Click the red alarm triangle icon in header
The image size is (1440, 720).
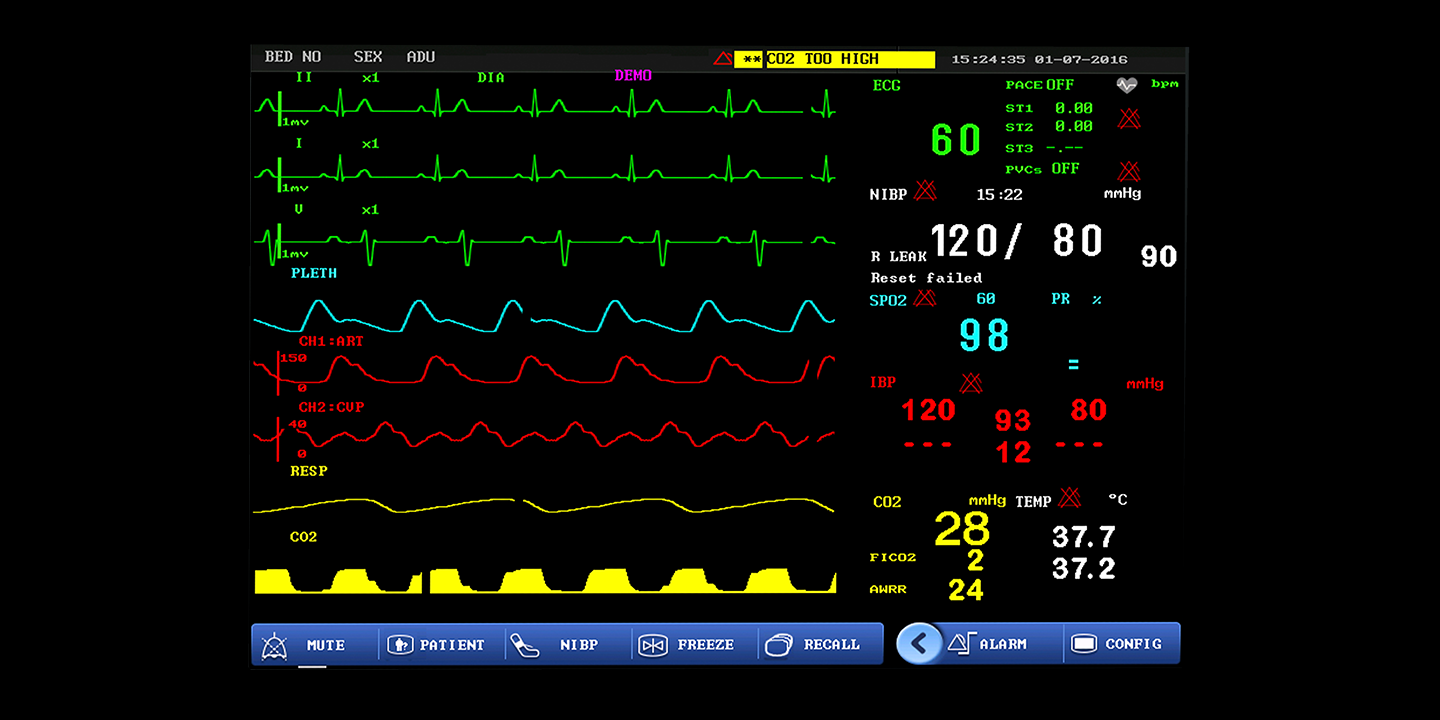(x=722, y=59)
